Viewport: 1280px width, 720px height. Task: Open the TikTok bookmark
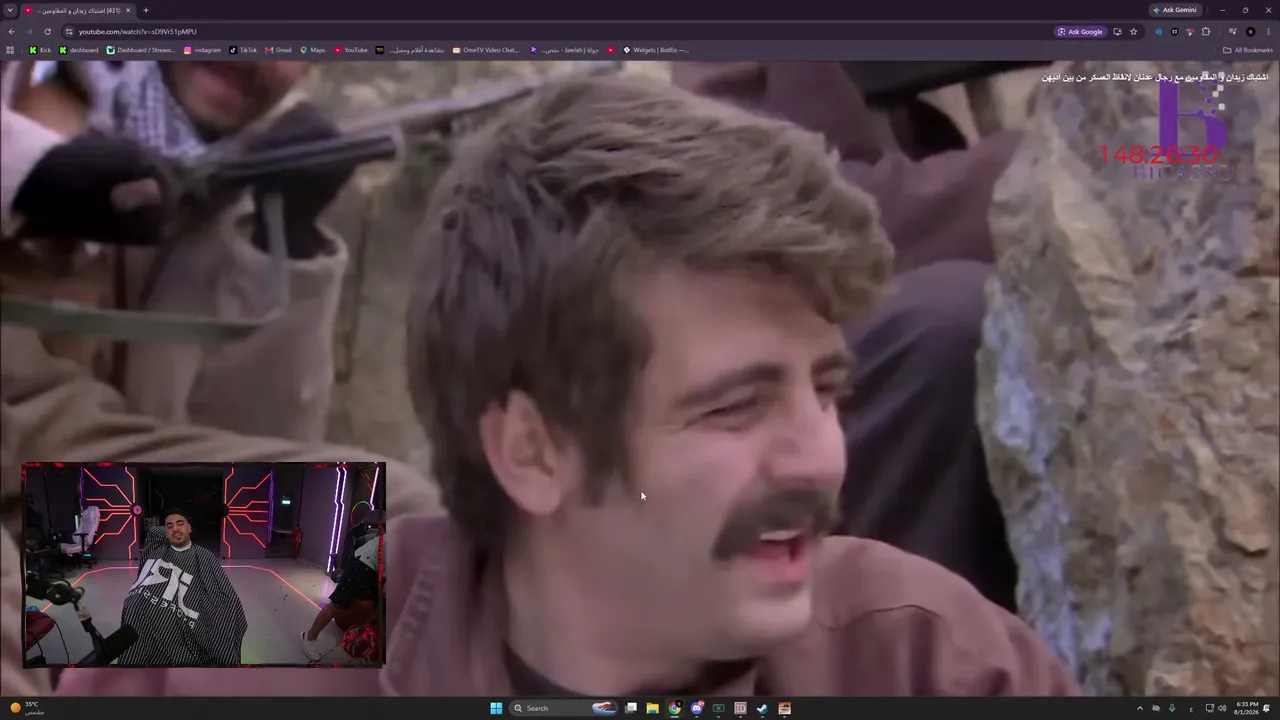pyautogui.click(x=243, y=50)
